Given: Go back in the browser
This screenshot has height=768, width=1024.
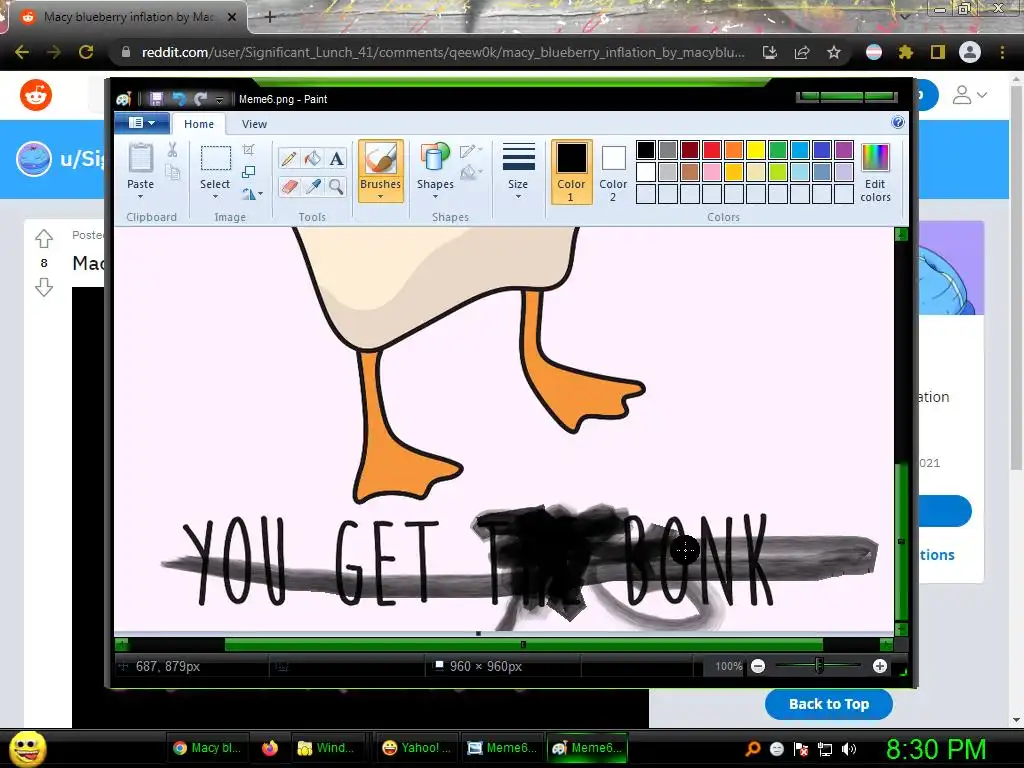Looking at the screenshot, I should tap(22, 52).
